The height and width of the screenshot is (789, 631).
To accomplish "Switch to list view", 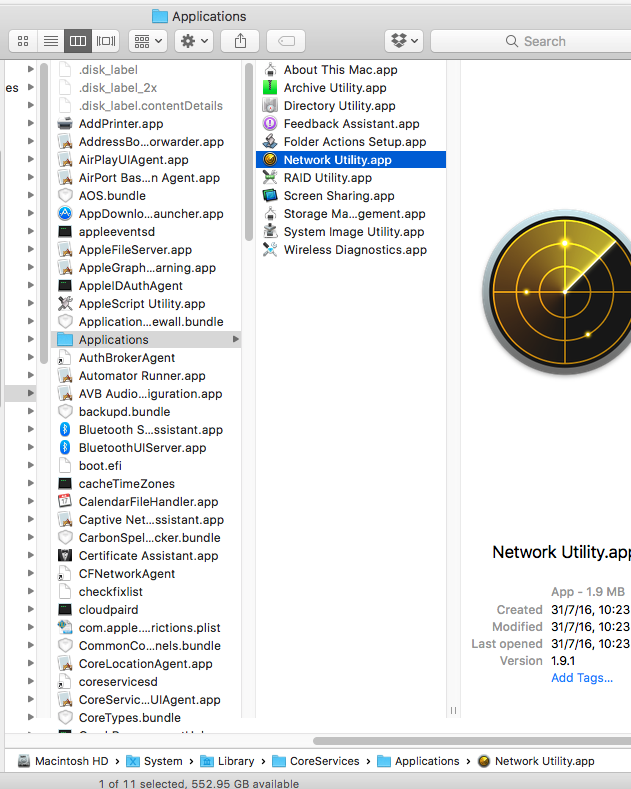I will tap(50, 41).
